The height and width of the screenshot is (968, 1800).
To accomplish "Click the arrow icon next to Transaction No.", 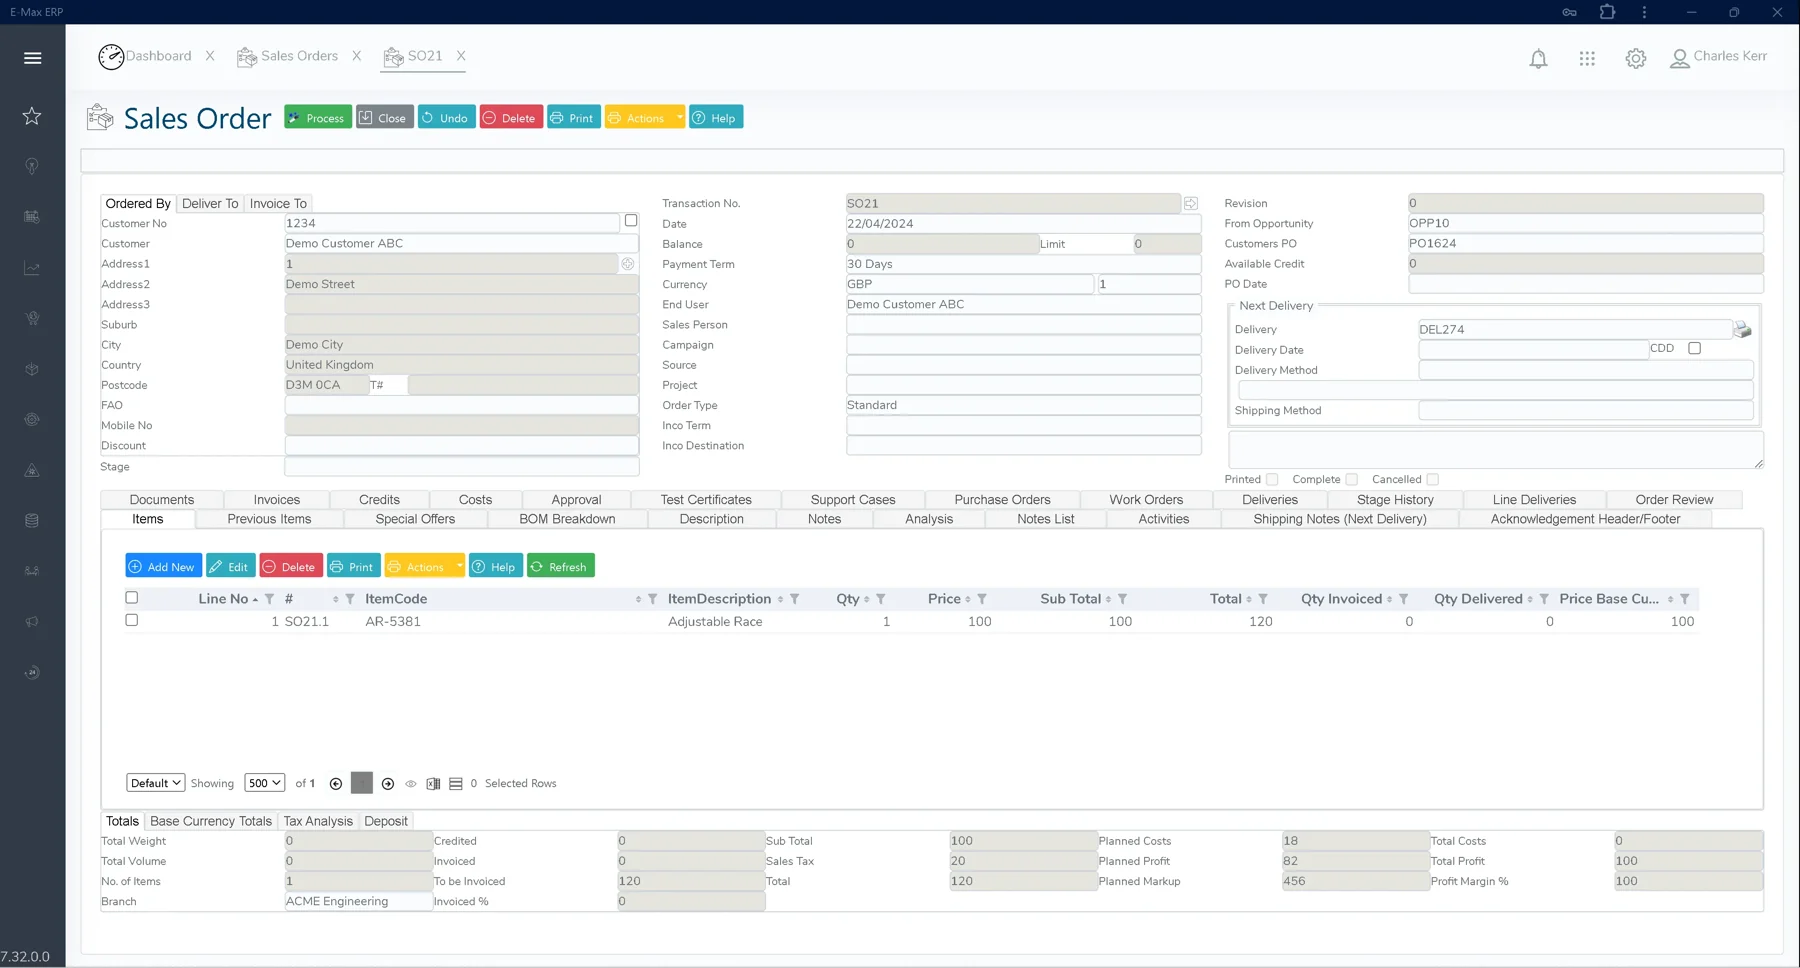I will [x=1191, y=203].
